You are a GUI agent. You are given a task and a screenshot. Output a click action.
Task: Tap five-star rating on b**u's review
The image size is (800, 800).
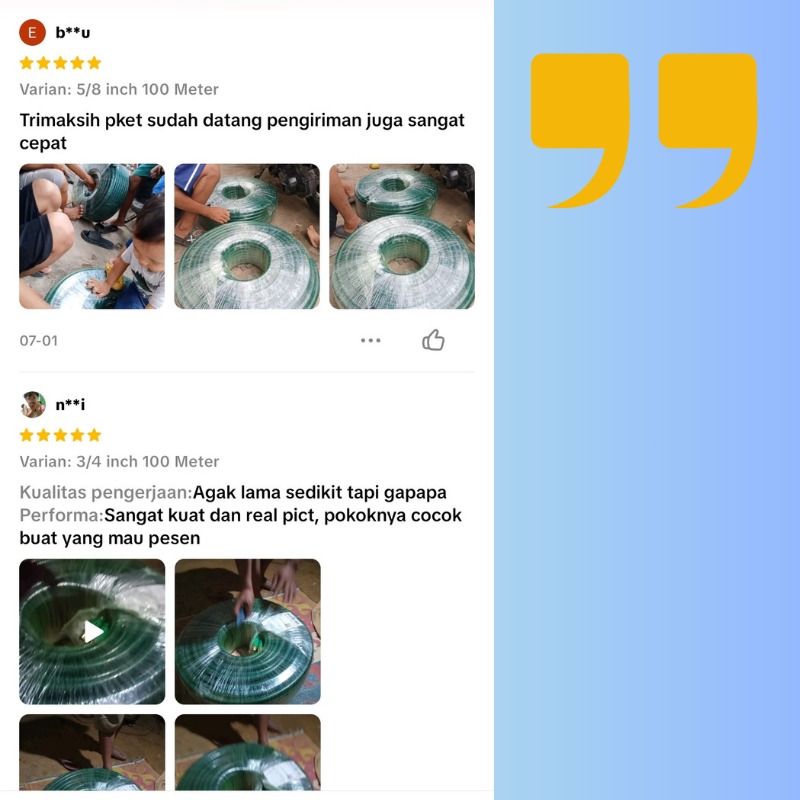pyautogui.click(x=60, y=63)
